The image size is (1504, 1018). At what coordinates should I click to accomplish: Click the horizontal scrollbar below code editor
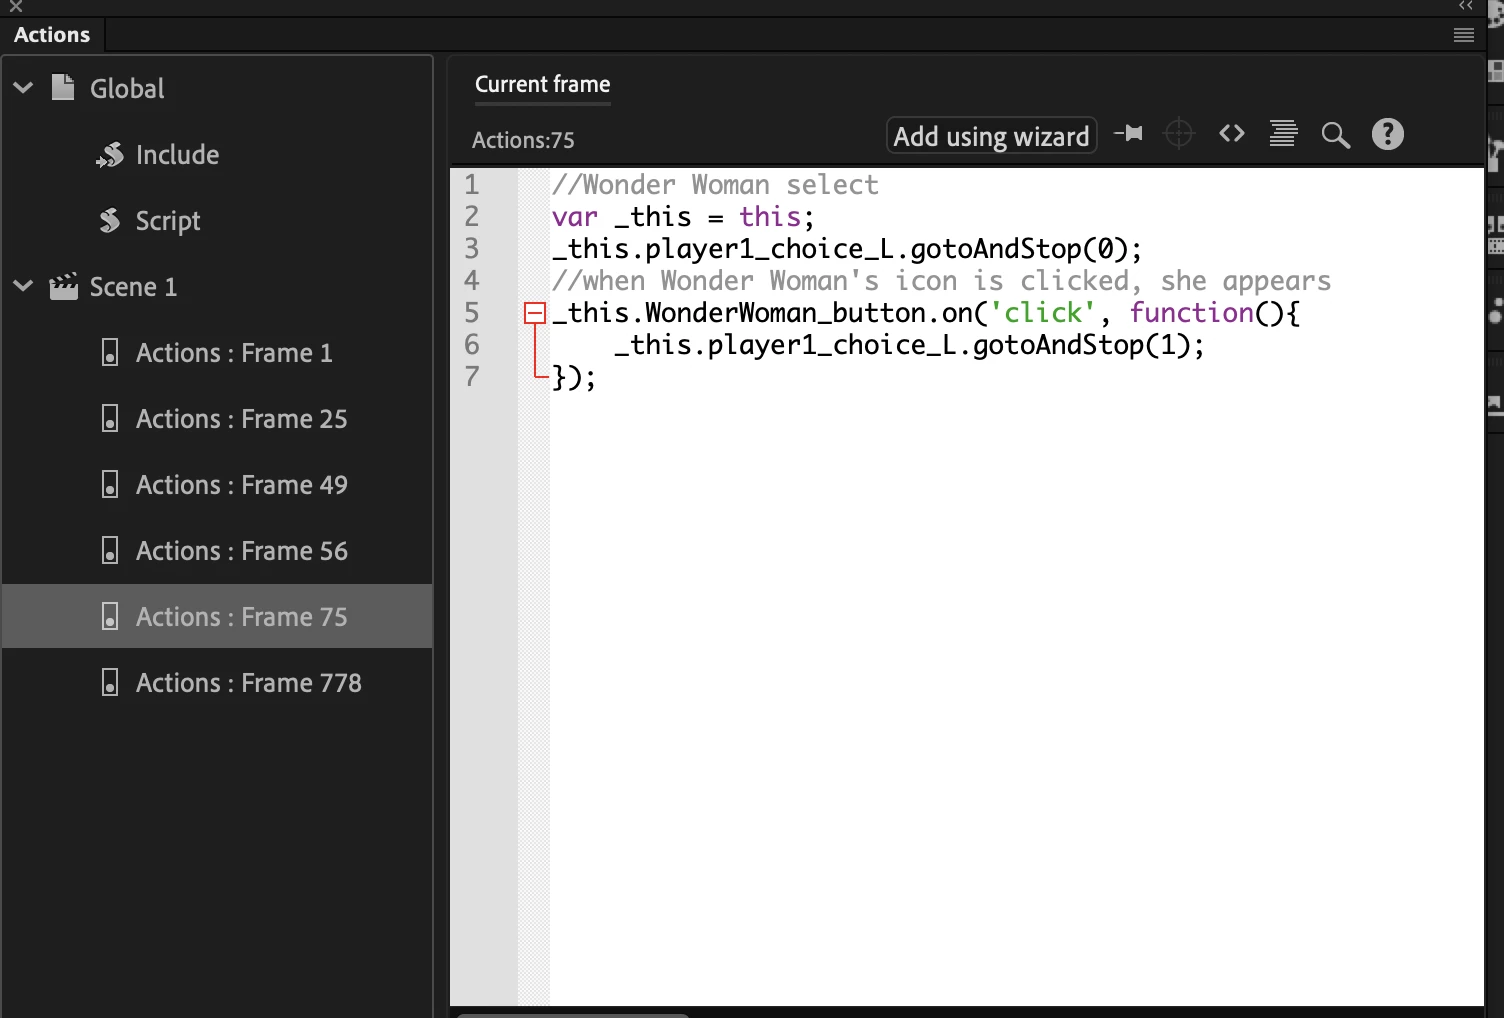pos(572,1014)
